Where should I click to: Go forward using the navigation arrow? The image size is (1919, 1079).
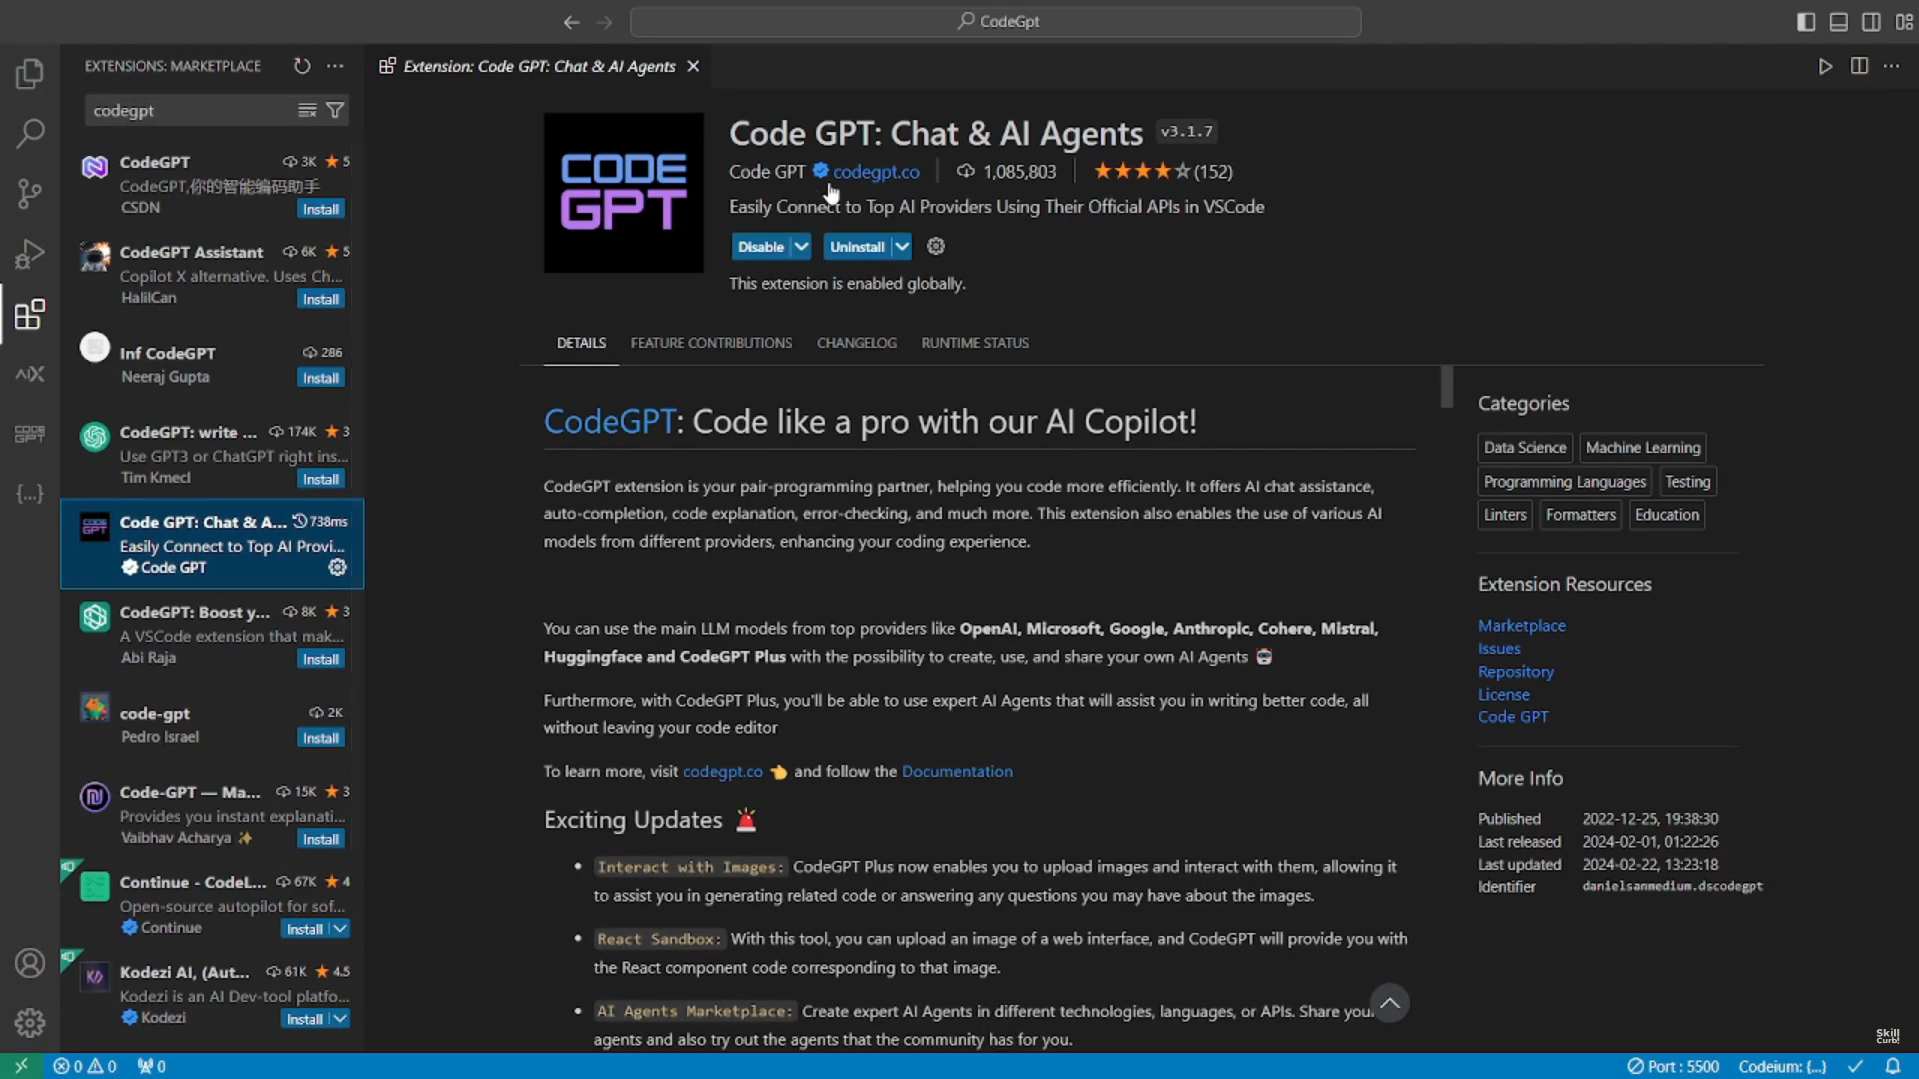point(604,21)
